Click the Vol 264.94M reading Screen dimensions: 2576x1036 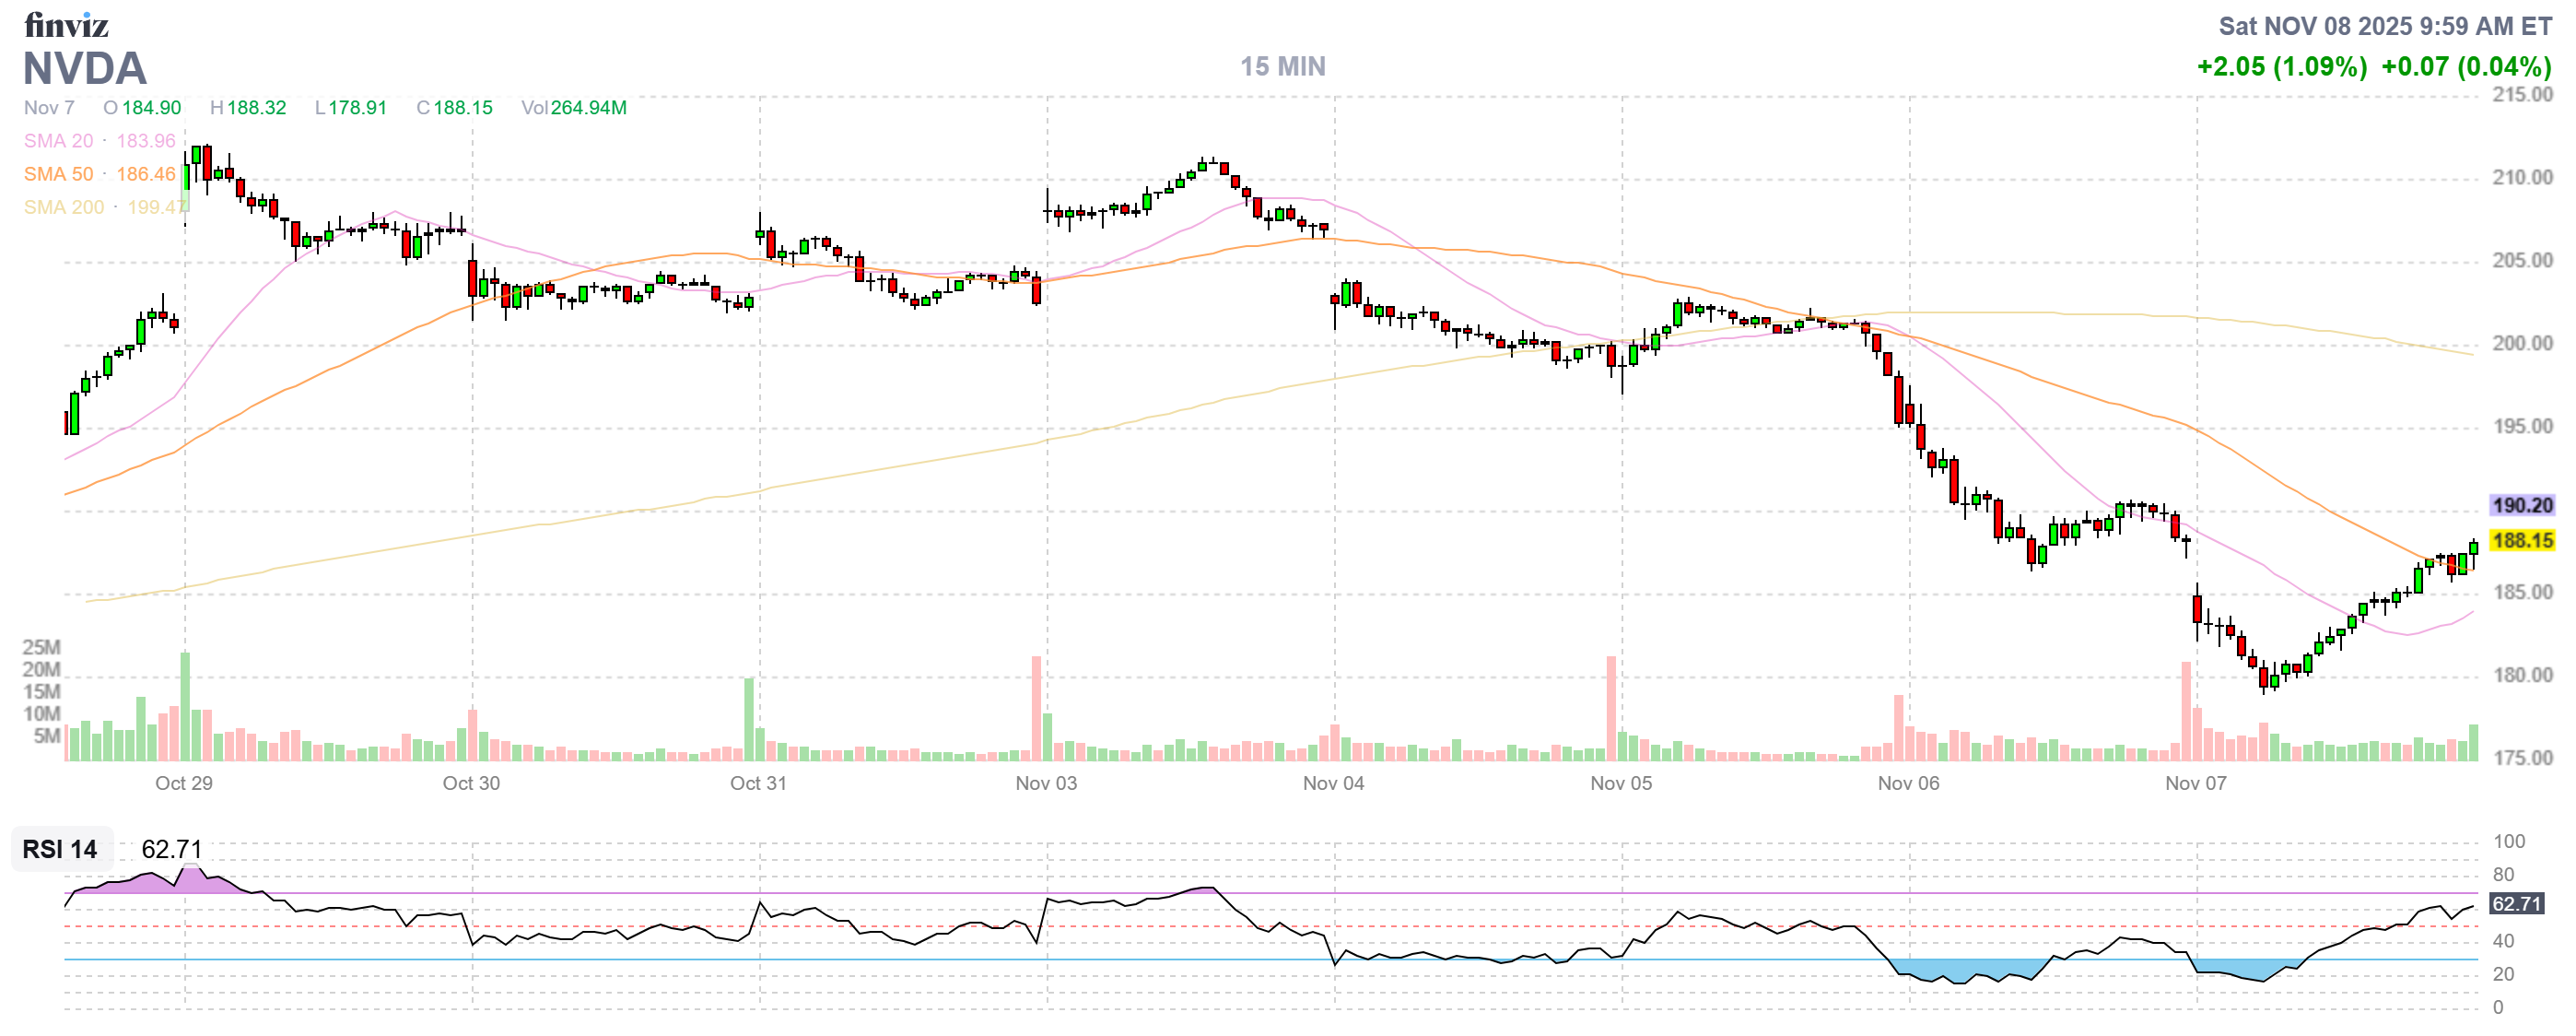coord(573,108)
